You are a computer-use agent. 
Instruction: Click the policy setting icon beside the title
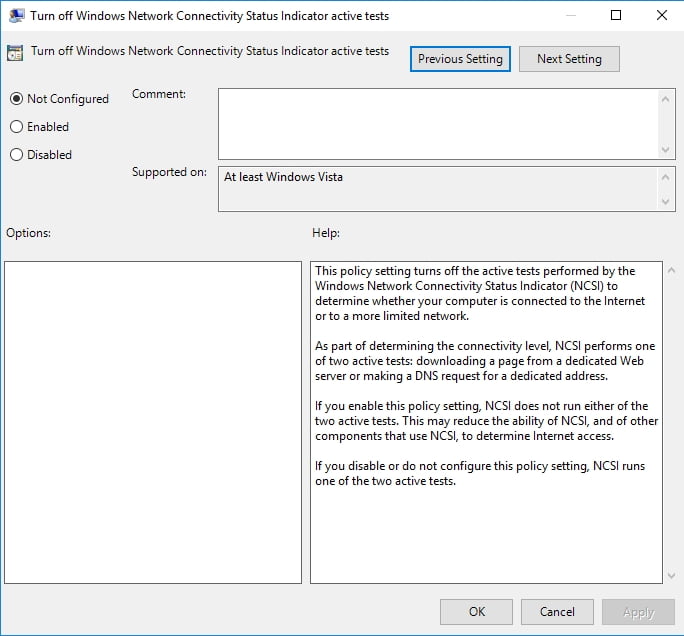15,53
